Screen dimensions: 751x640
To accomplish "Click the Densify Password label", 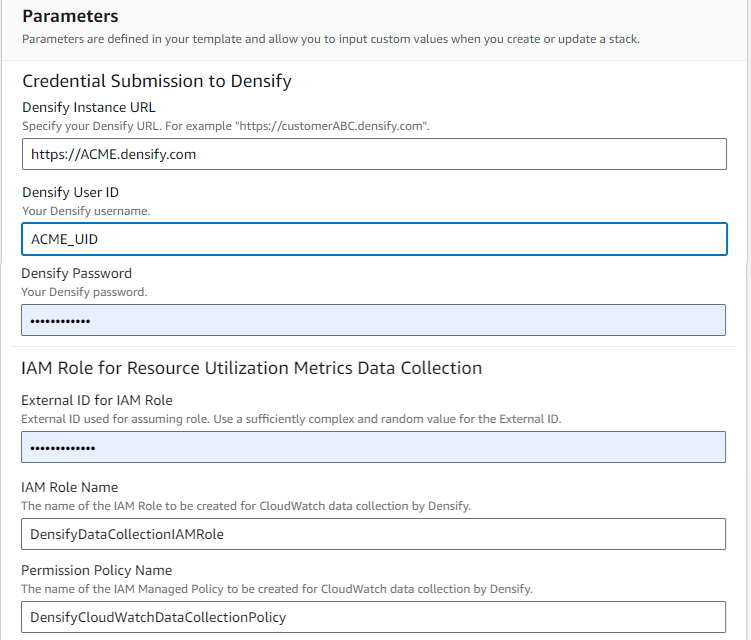I will pos(77,273).
